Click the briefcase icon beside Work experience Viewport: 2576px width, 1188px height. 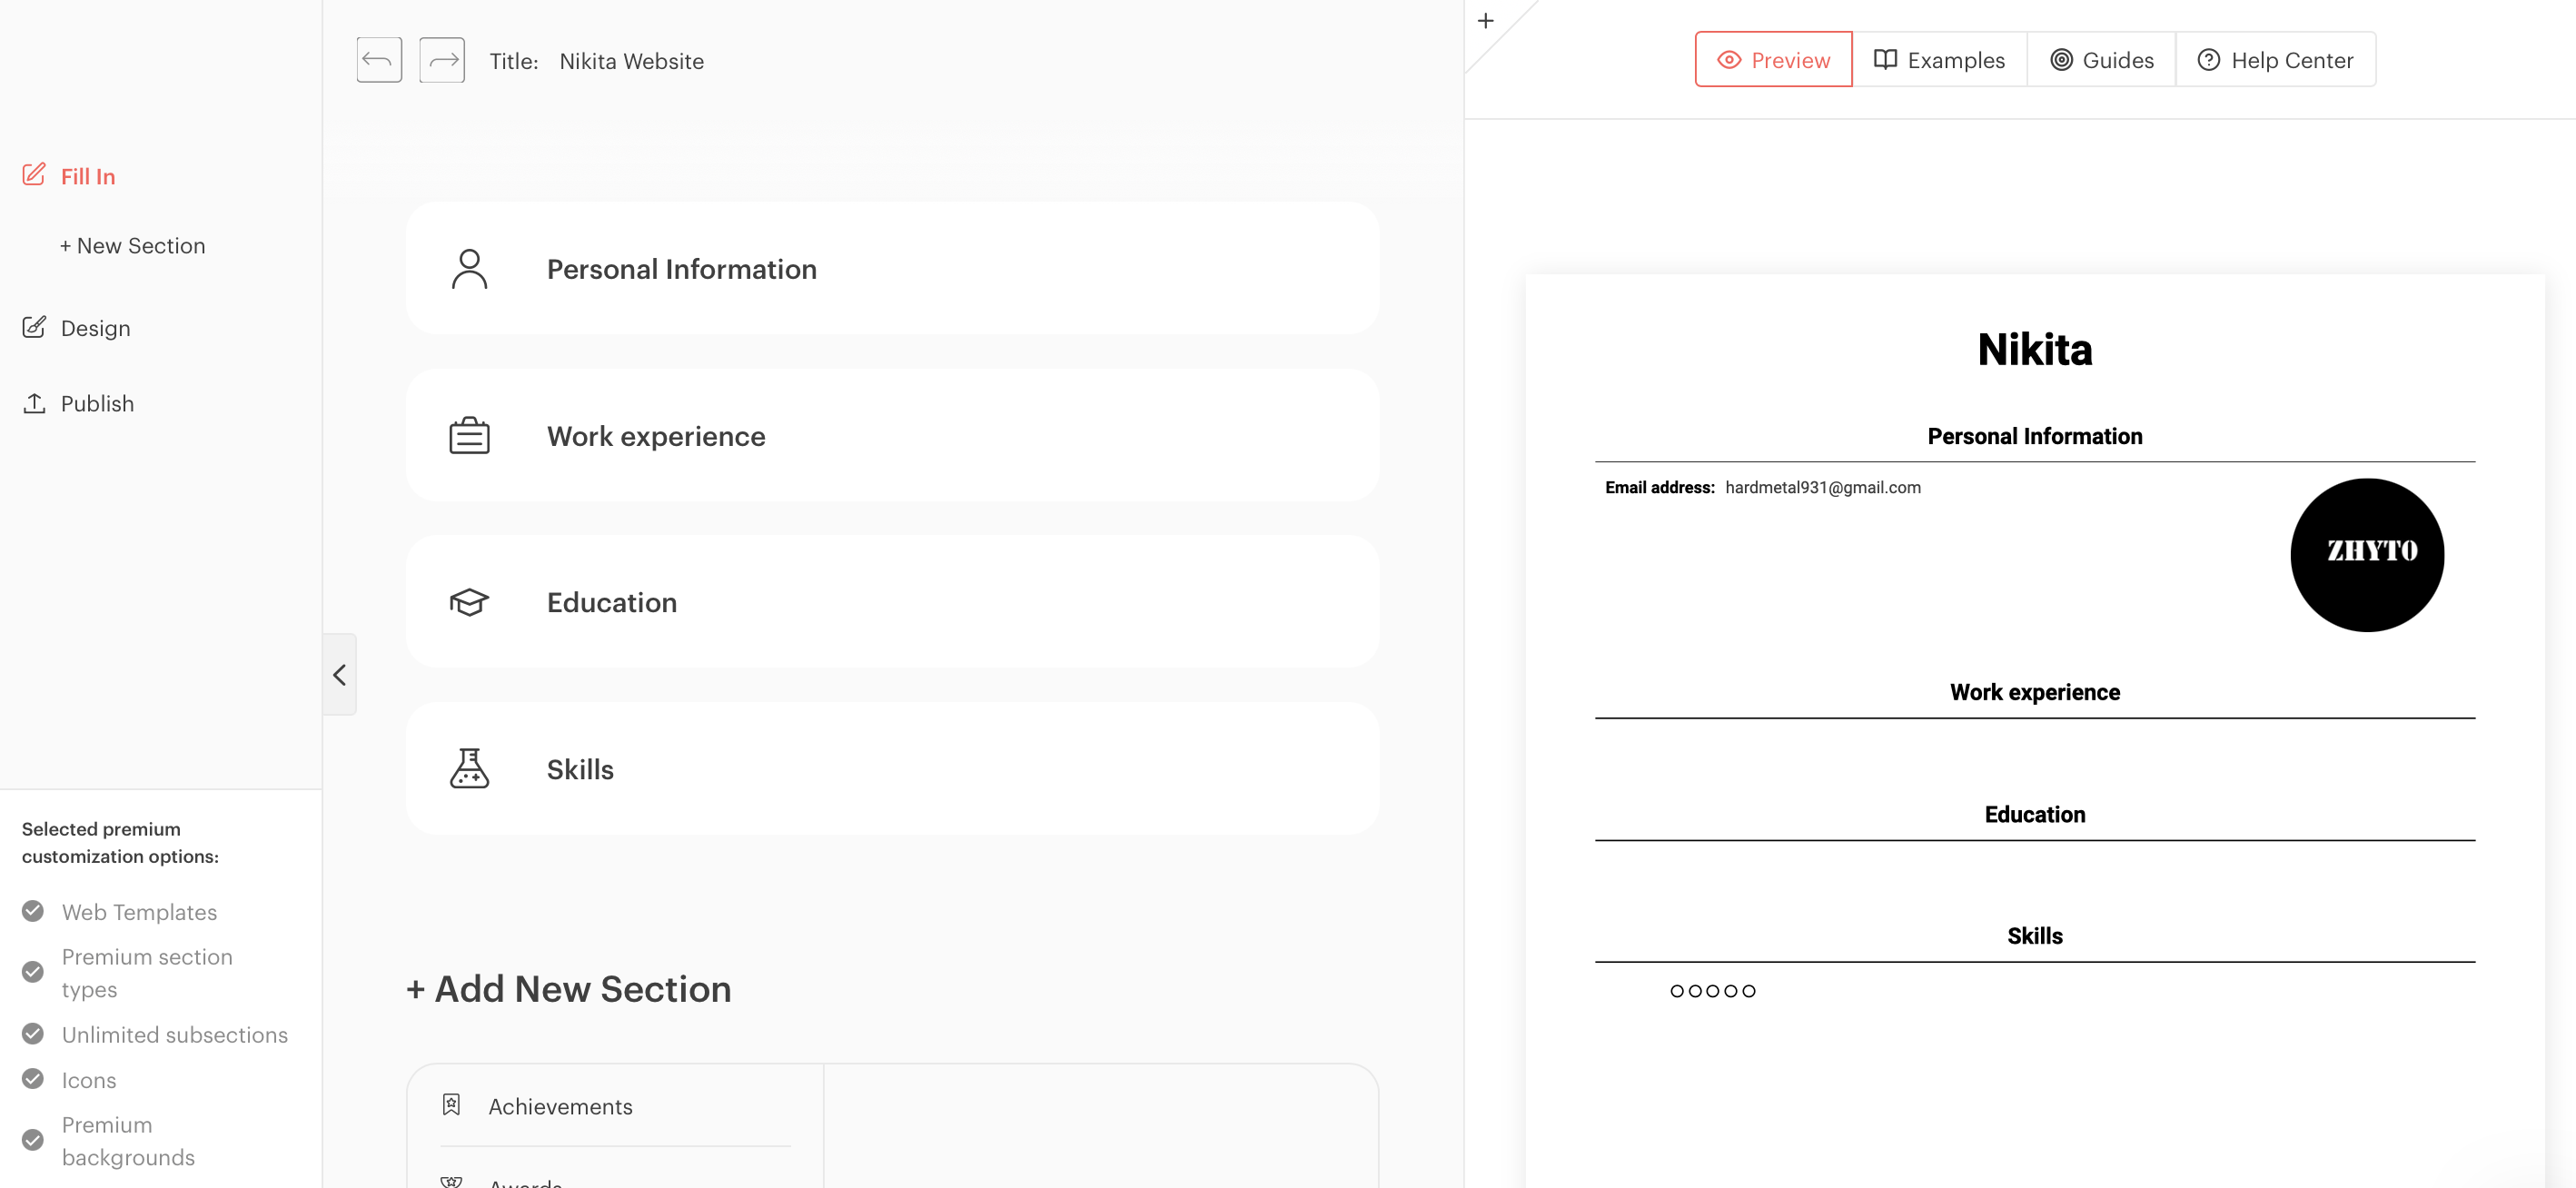tap(470, 435)
